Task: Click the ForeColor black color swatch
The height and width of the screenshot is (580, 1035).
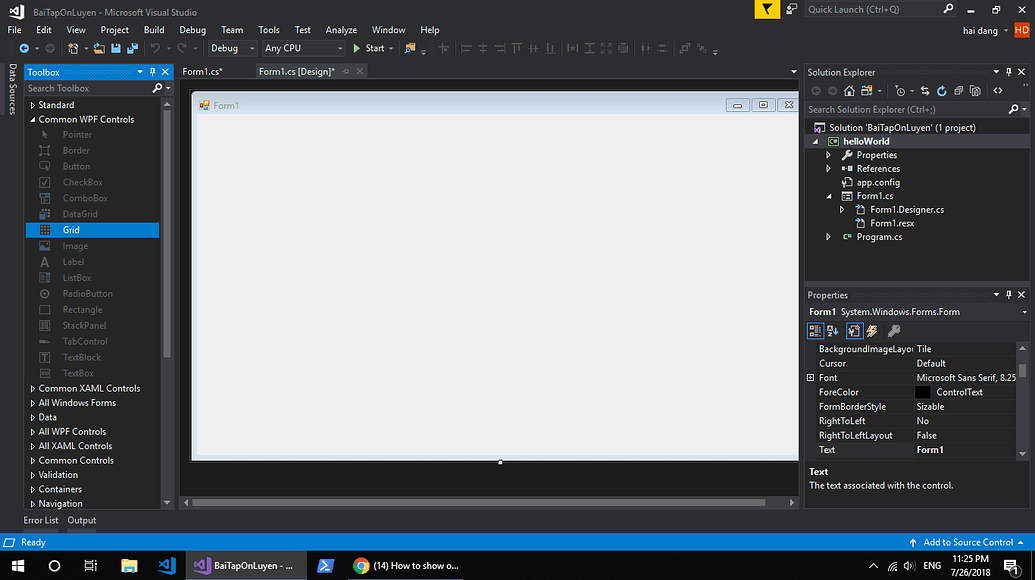Action: (x=922, y=391)
